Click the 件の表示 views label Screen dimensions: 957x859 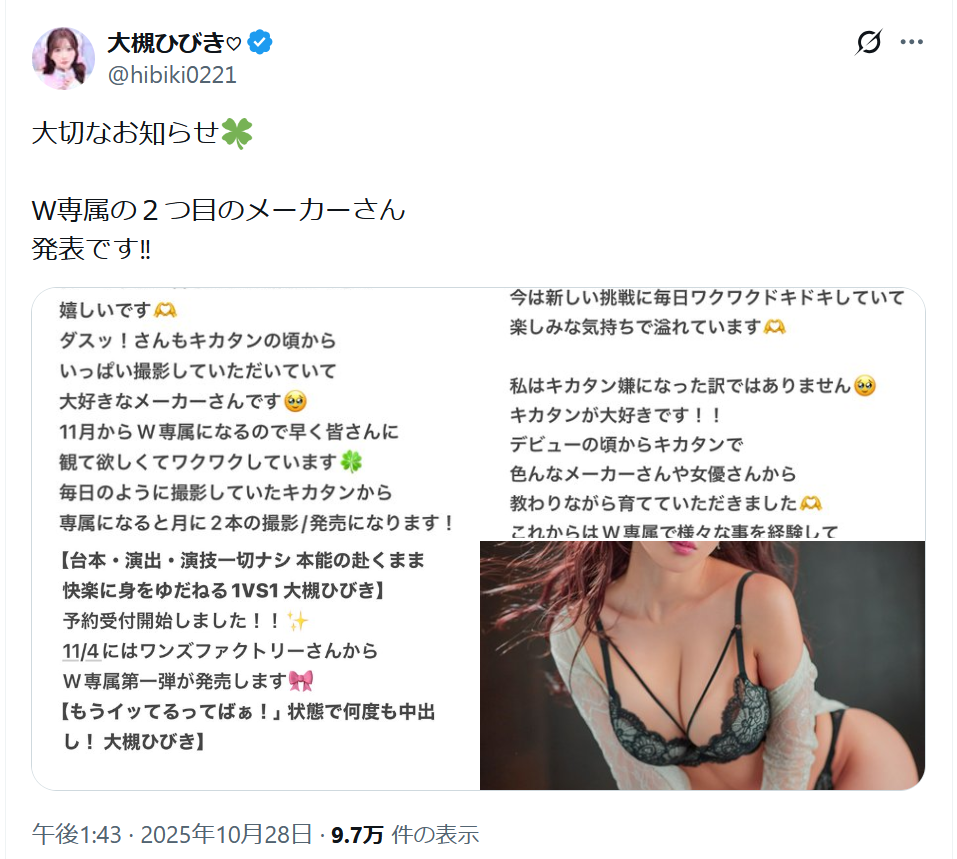pos(435,835)
